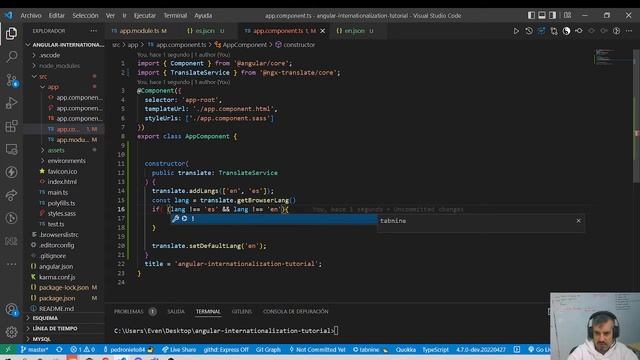This screenshot has width=640, height=360.
Task: Open the CONSOLA DE DEPURACIÓN tab
Action: [x=296, y=311]
